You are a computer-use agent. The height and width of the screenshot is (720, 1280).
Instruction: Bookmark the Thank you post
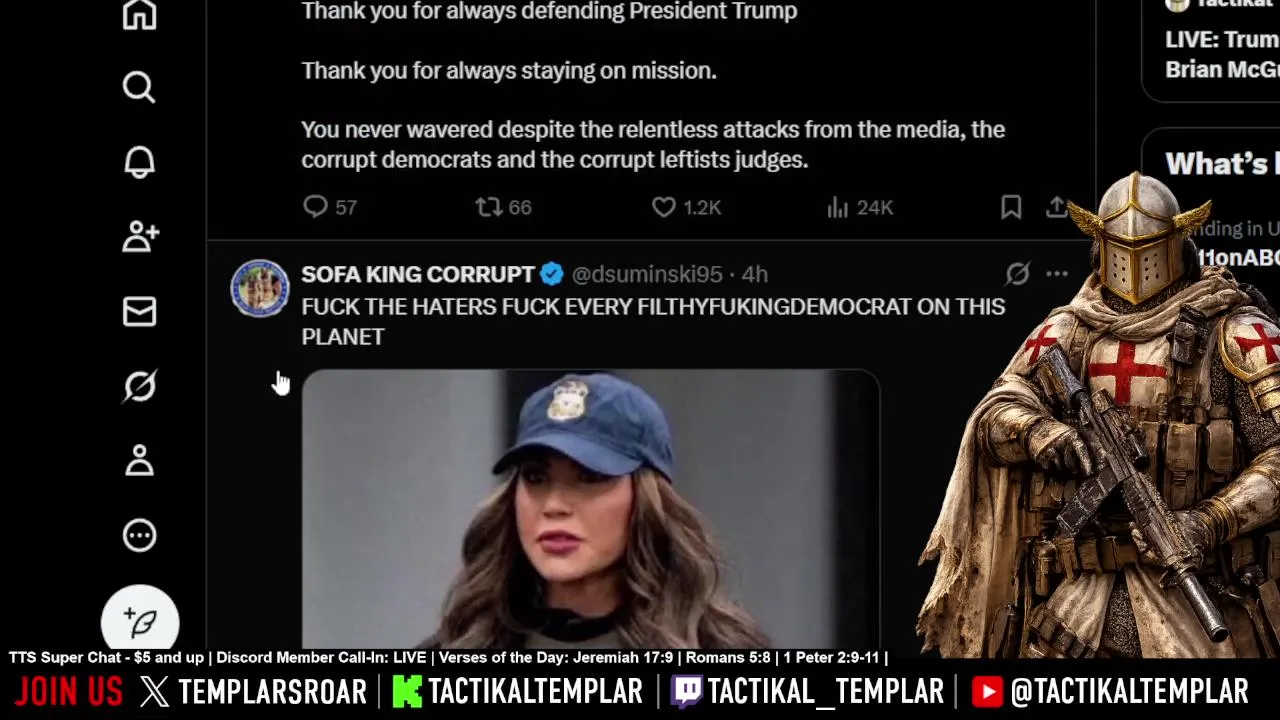(1011, 207)
